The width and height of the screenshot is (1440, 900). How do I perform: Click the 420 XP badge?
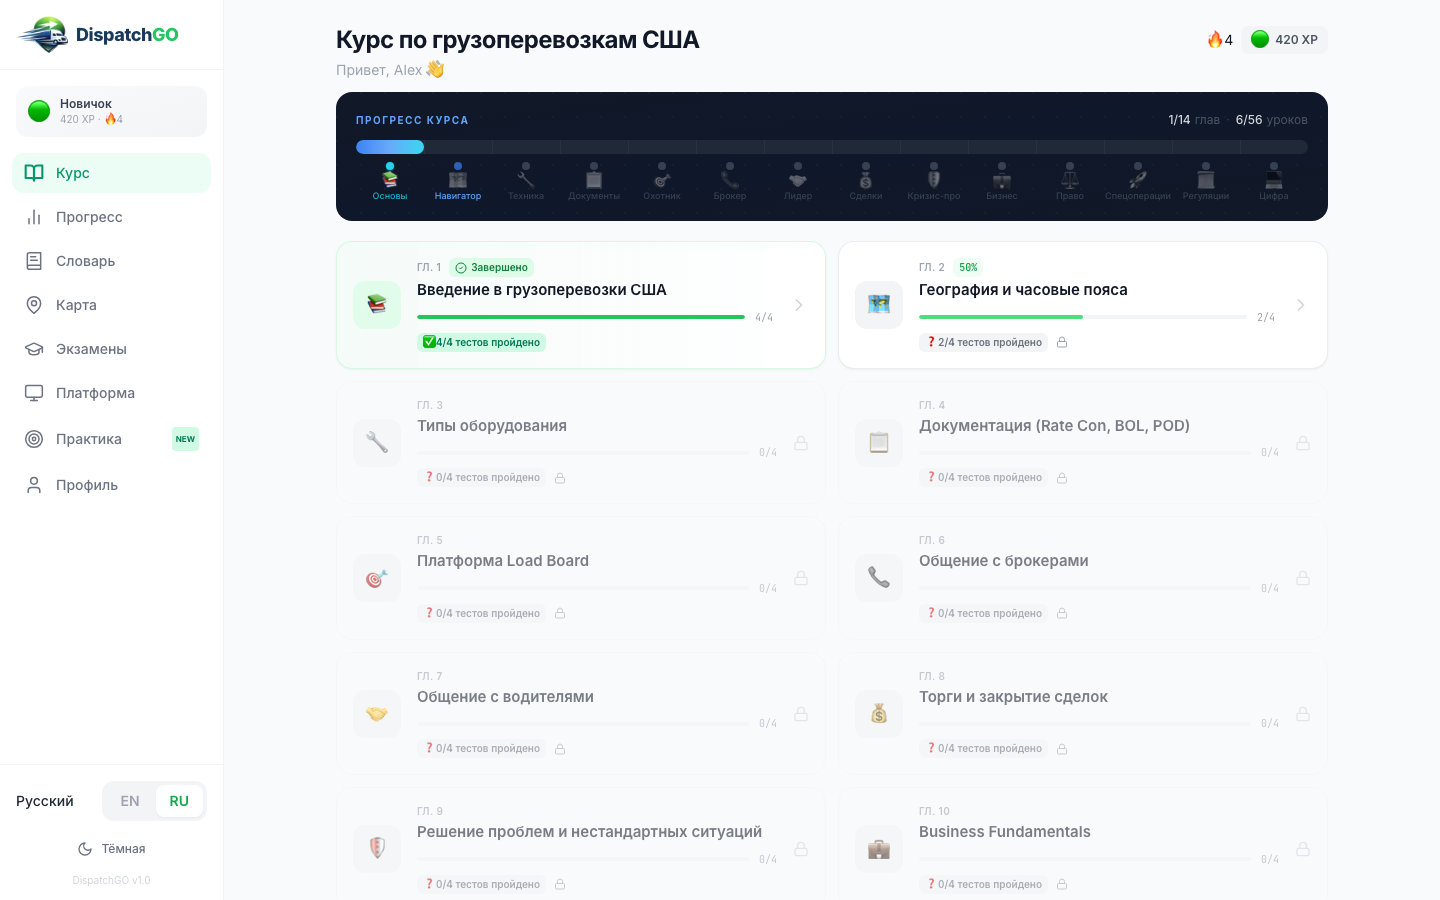pos(1285,40)
